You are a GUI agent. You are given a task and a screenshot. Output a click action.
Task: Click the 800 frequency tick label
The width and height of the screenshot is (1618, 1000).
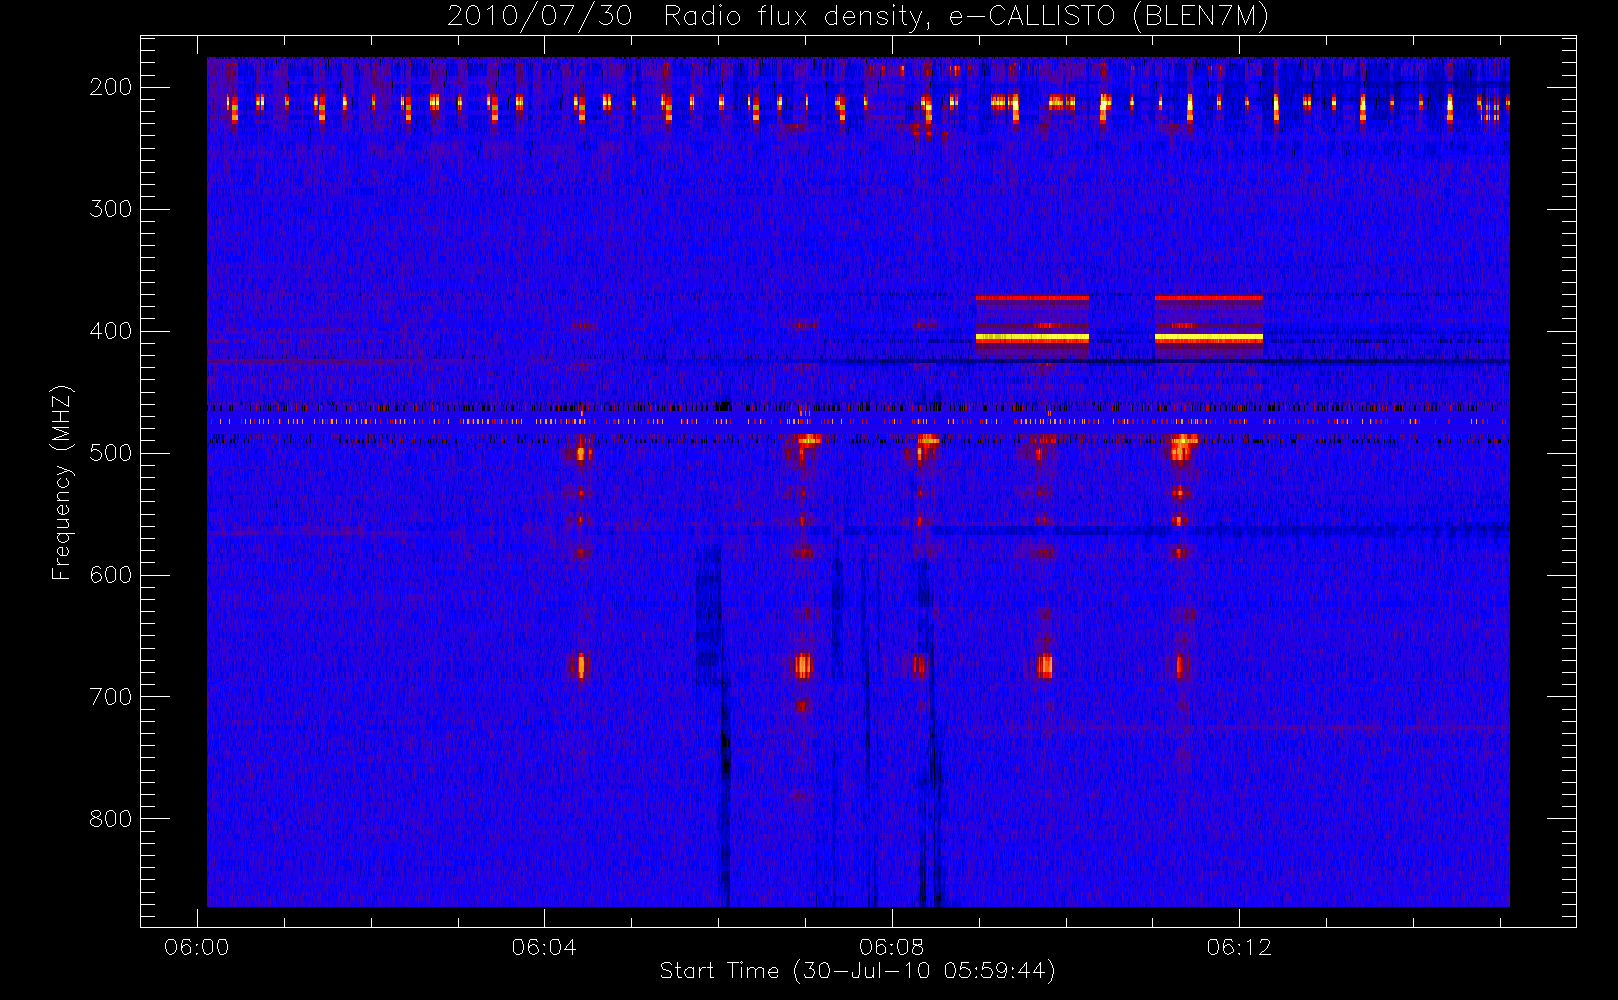(110, 819)
